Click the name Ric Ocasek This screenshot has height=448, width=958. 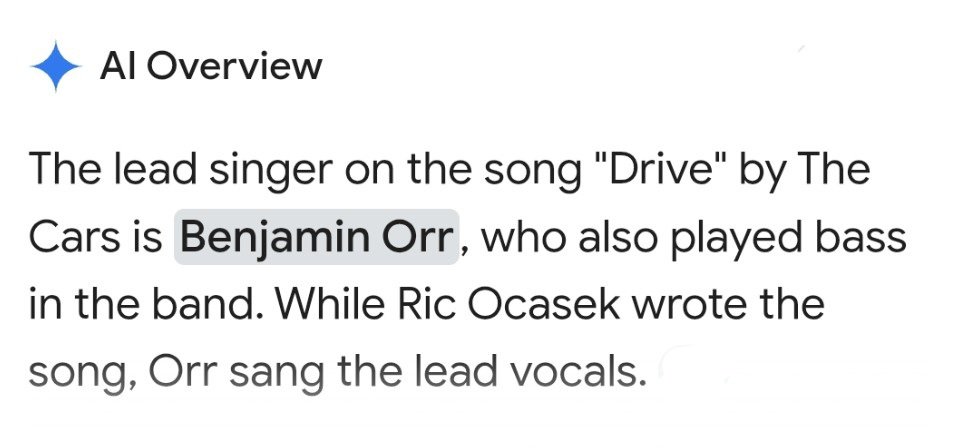[510, 305]
